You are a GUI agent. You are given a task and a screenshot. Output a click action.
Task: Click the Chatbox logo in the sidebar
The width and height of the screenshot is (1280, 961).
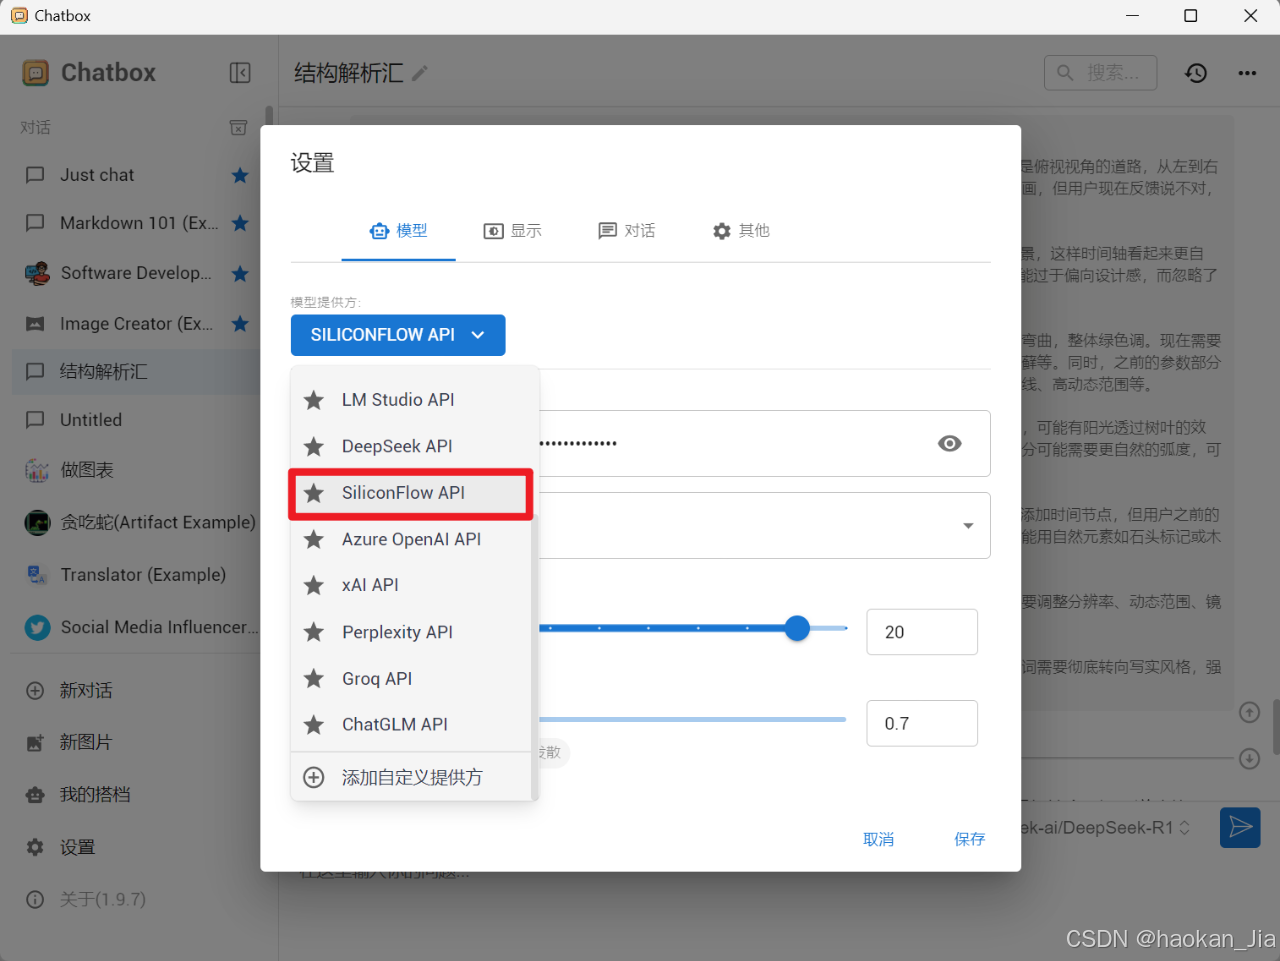coord(36,73)
